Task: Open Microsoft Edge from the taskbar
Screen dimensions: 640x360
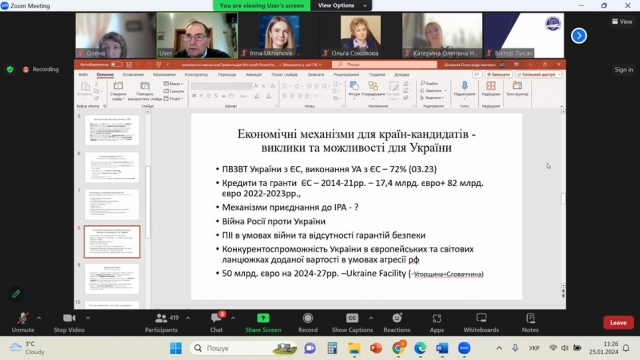Action: click(x=420, y=348)
